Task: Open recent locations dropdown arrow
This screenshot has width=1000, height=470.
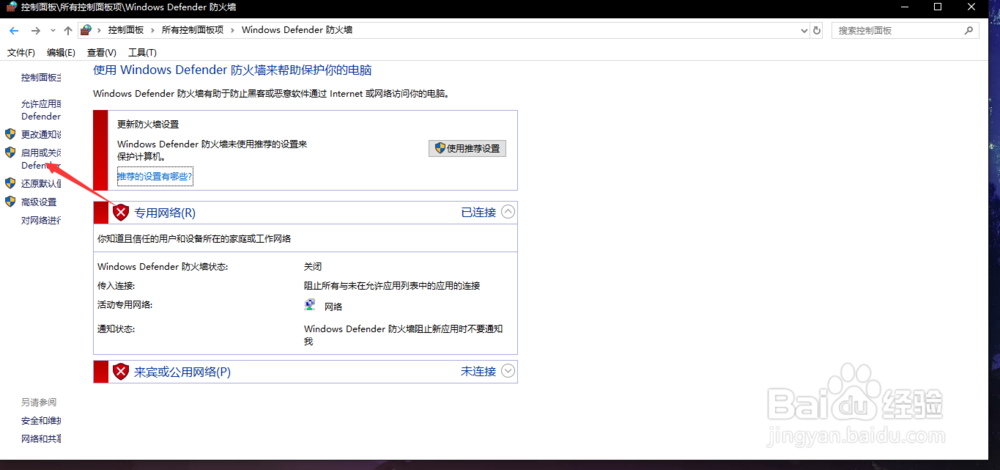Action: 53,31
